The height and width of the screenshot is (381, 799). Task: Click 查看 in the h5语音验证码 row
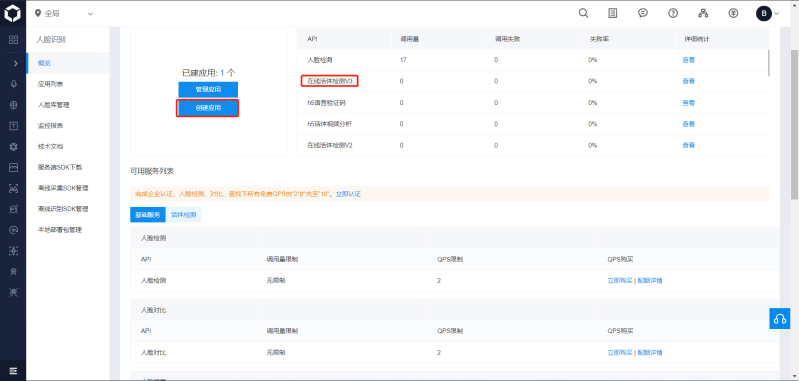(688, 103)
